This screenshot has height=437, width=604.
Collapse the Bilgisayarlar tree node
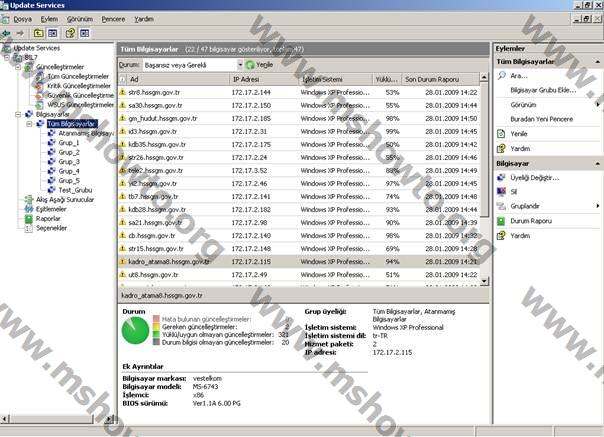18,114
